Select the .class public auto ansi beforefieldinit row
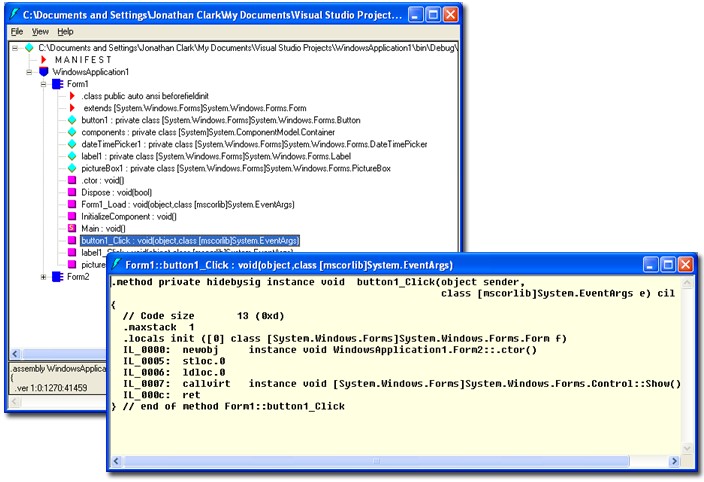704x482 pixels. (x=145, y=96)
